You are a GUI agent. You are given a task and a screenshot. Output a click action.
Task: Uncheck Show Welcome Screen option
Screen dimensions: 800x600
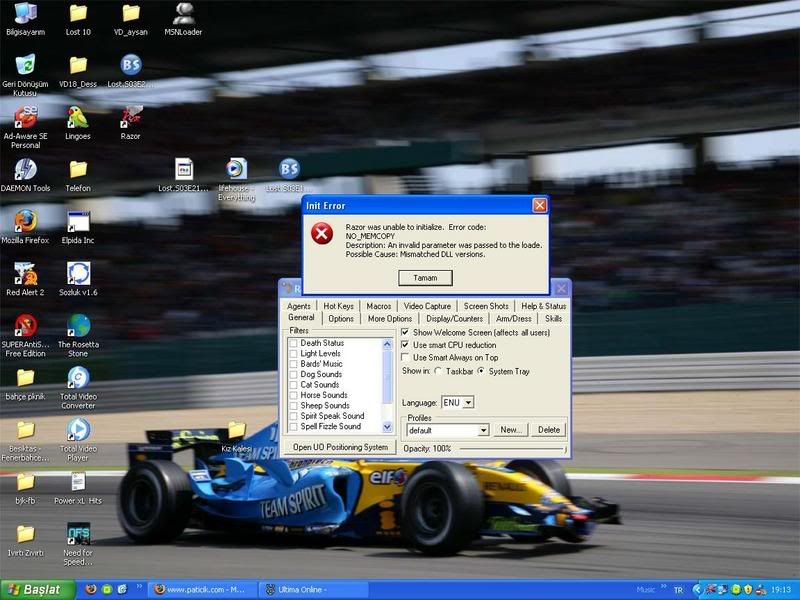(405, 333)
